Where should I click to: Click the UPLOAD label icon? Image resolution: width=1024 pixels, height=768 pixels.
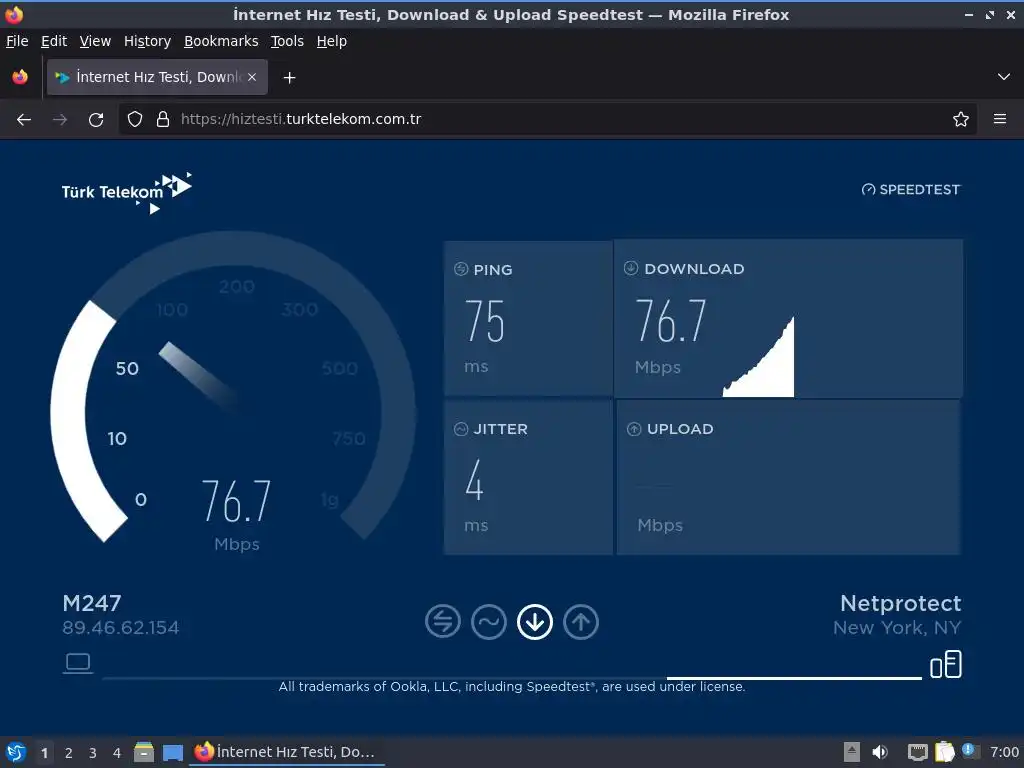[x=634, y=429]
